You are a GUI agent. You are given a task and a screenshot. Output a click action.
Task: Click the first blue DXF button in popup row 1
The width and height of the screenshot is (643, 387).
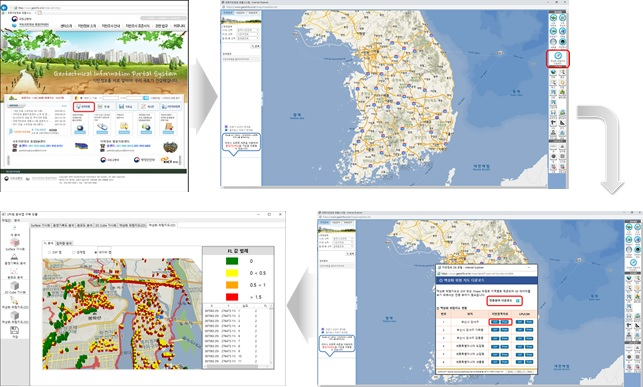[x=495, y=322]
